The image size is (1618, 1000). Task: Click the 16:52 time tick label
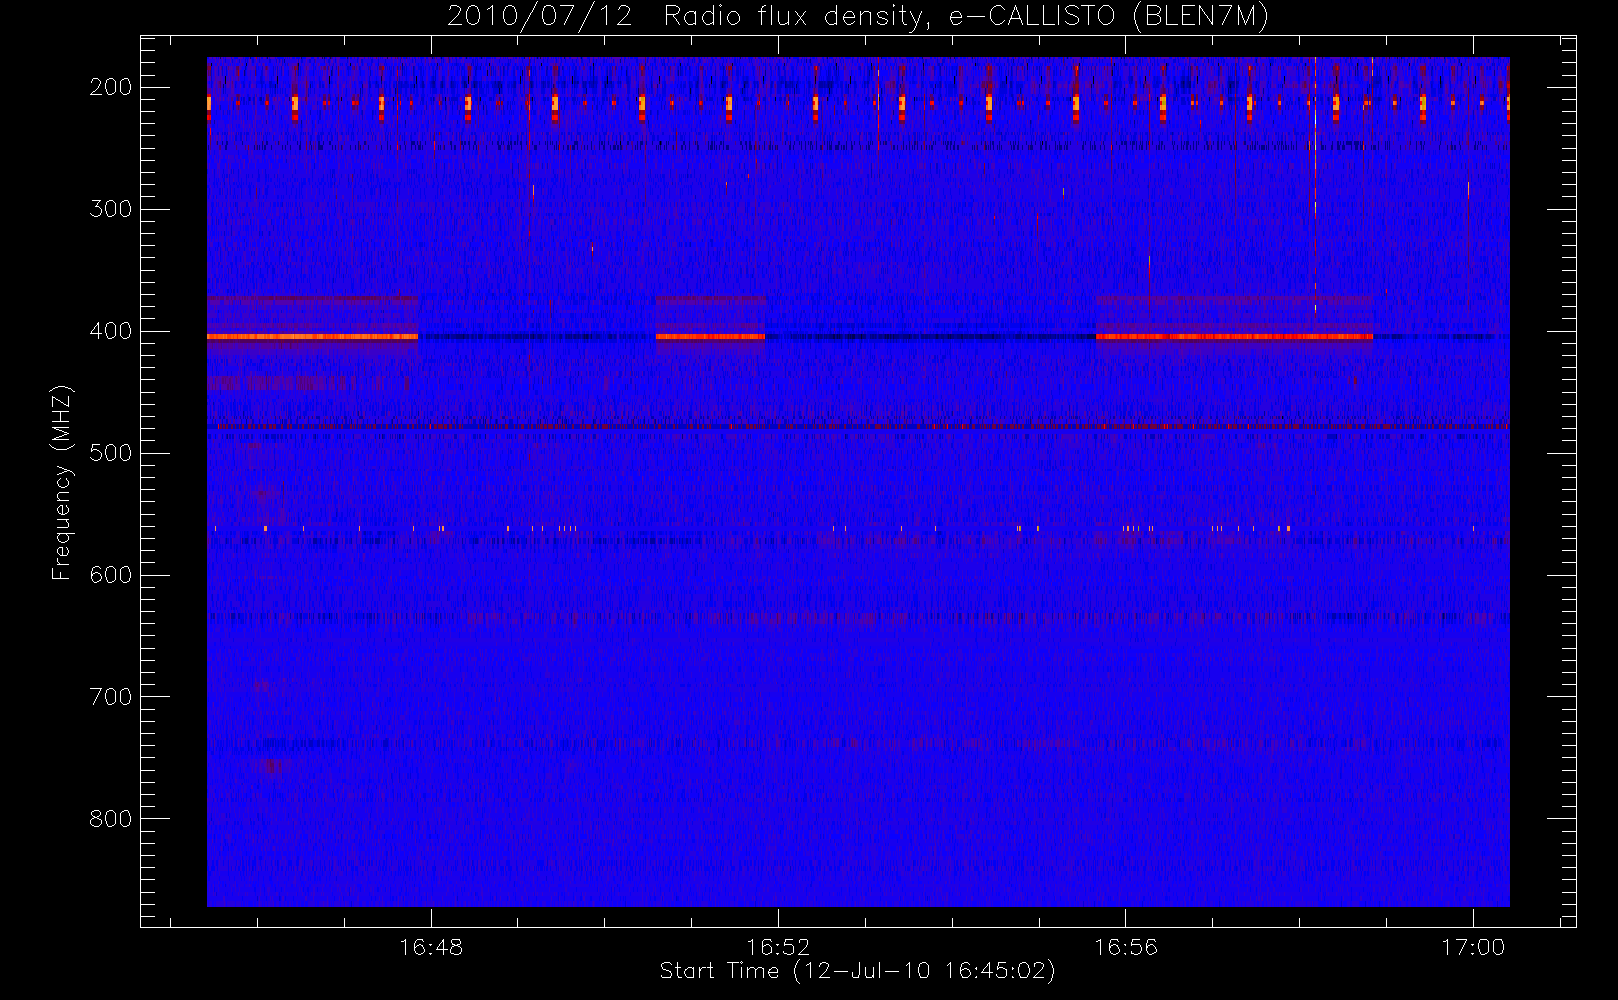(x=778, y=947)
